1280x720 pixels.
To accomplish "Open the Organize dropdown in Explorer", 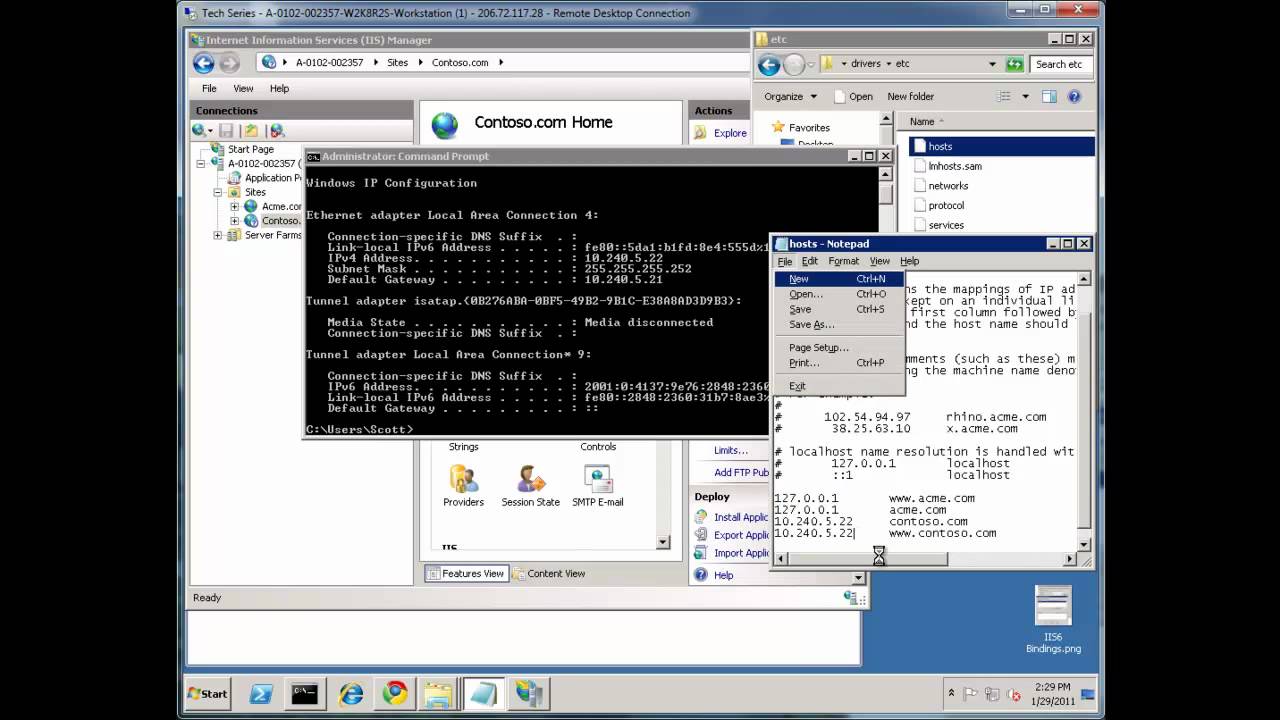I will click(x=790, y=96).
